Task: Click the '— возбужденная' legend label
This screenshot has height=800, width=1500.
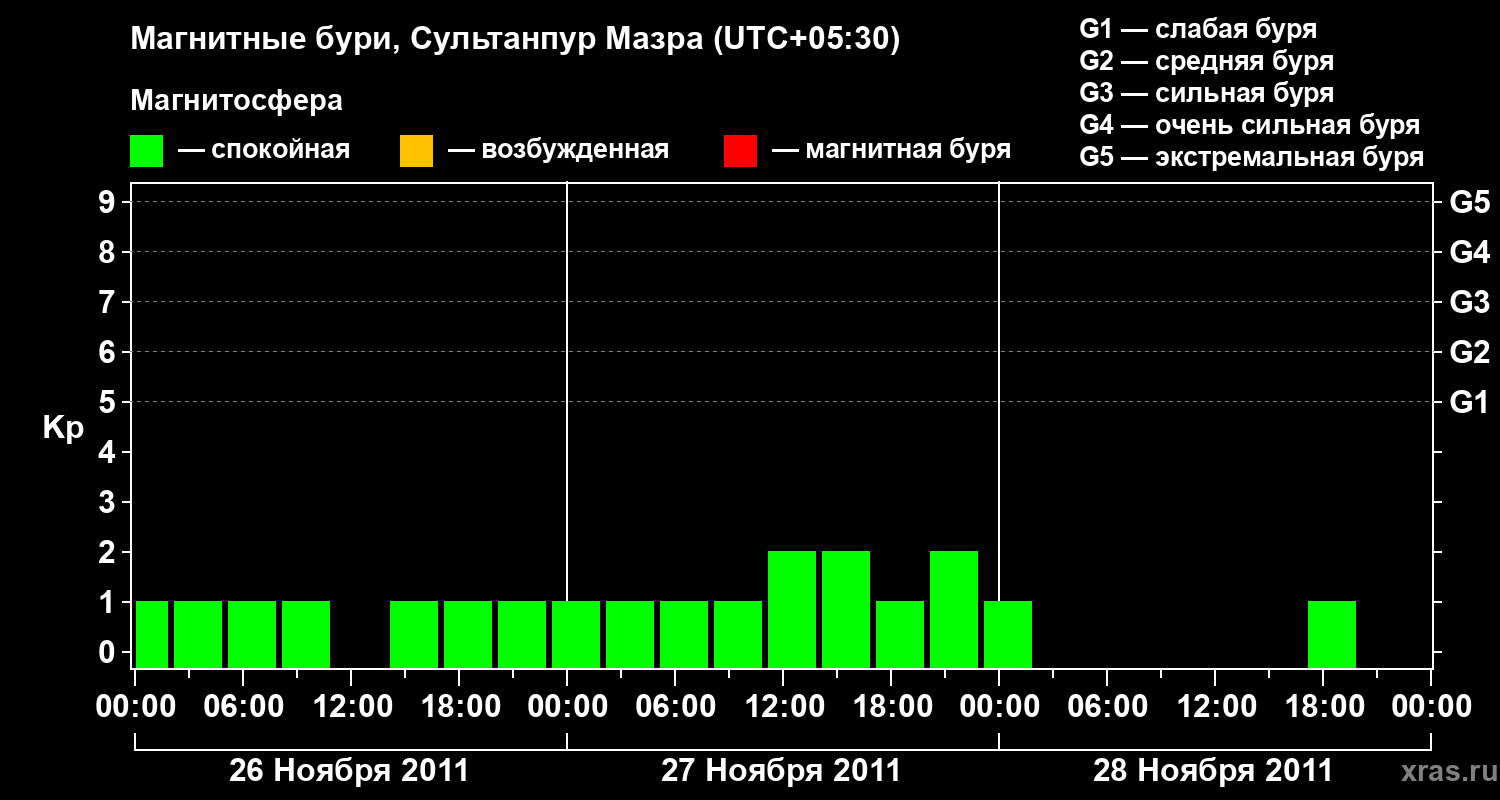Action: pyautogui.click(x=558, y=150)
